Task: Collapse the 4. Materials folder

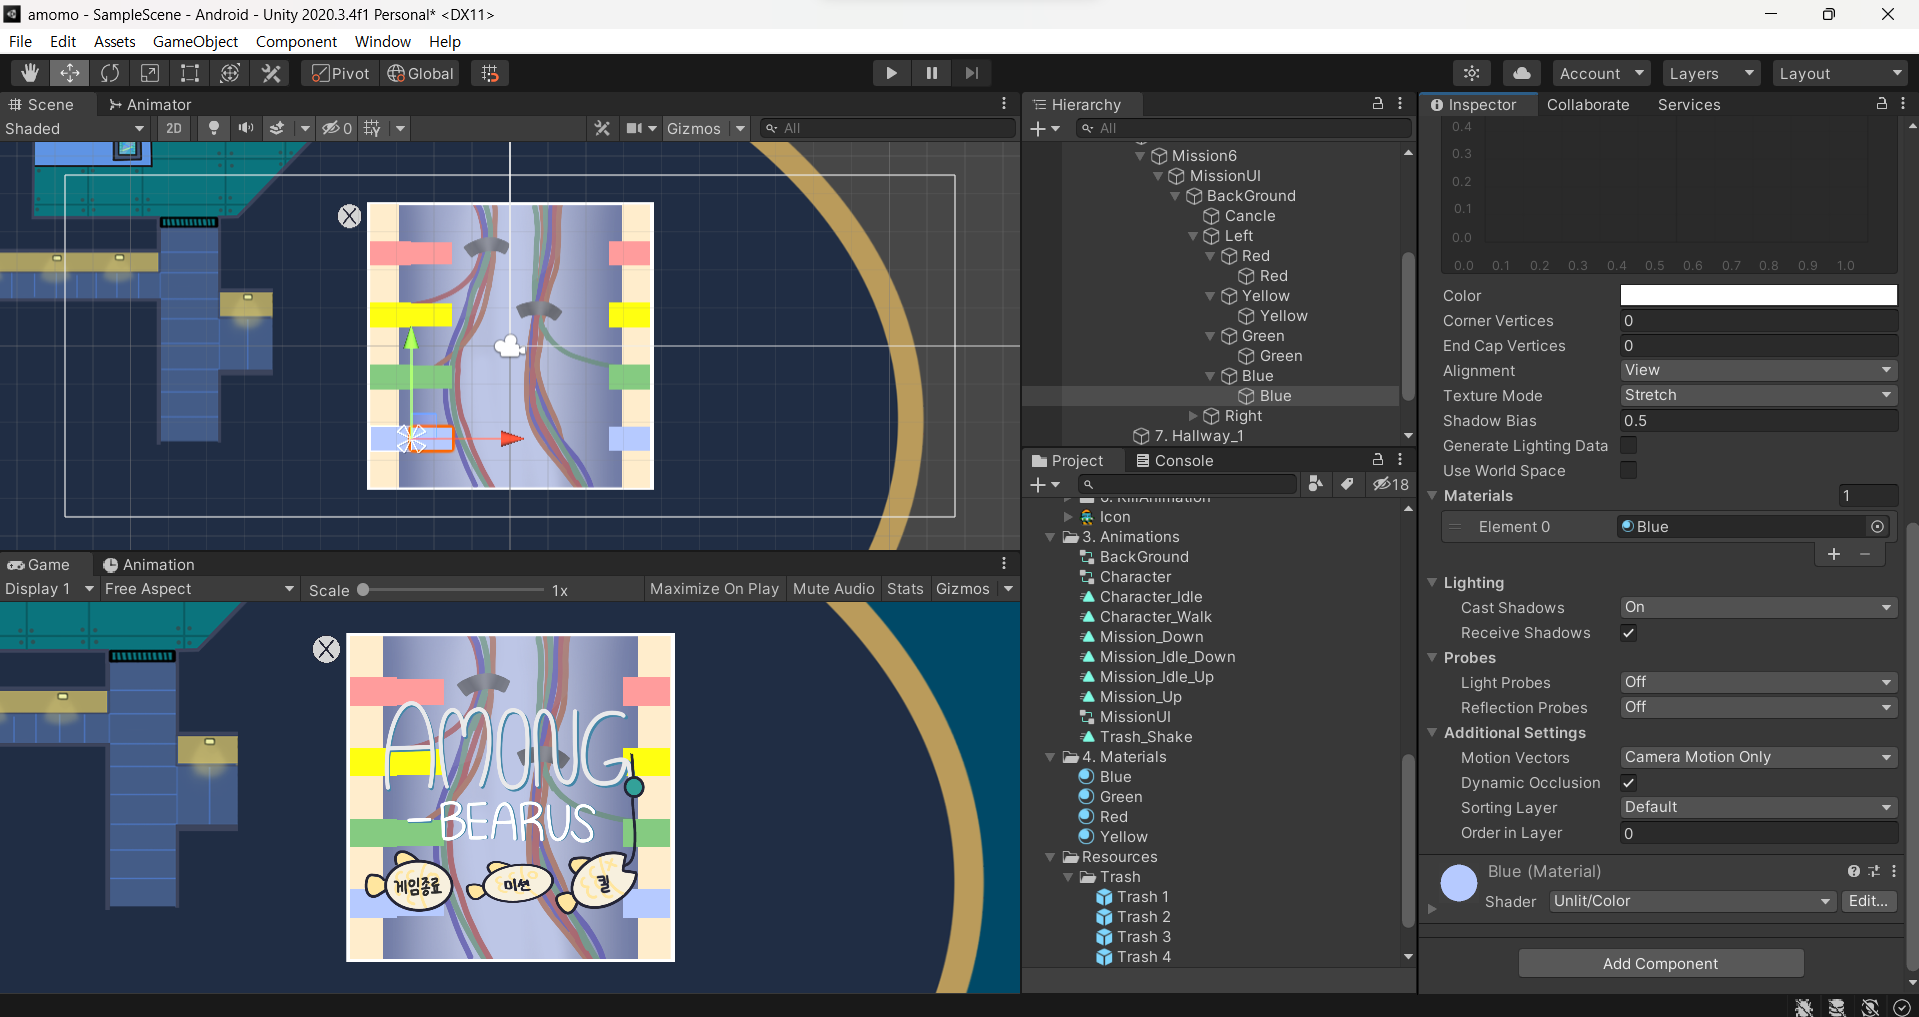Action: coord(1050,757)
